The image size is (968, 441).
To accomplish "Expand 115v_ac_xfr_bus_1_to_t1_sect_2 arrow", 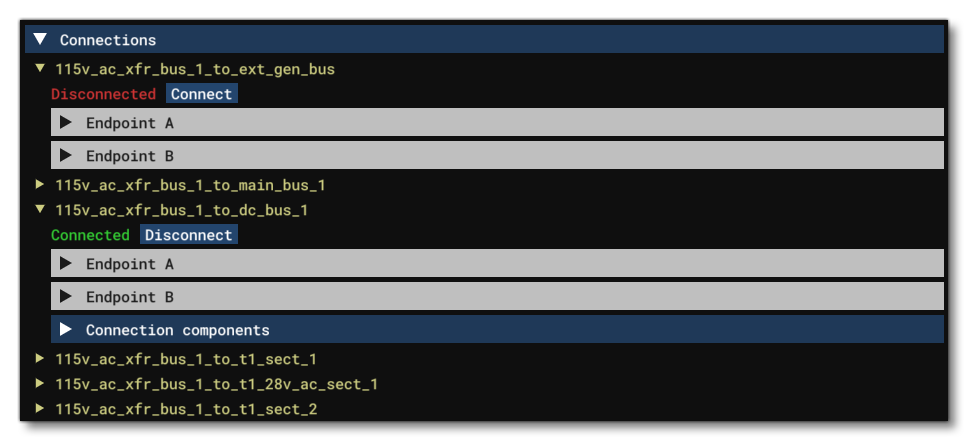I will coord(40,409).
